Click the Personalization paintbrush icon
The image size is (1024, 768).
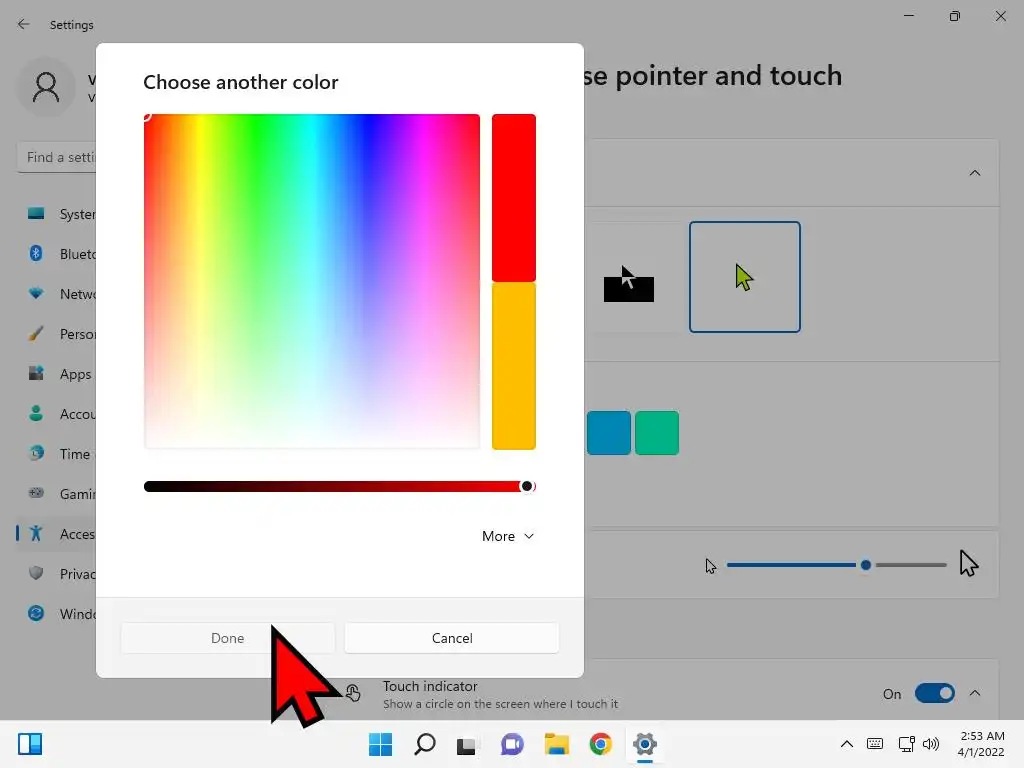(x=36, y=334)
